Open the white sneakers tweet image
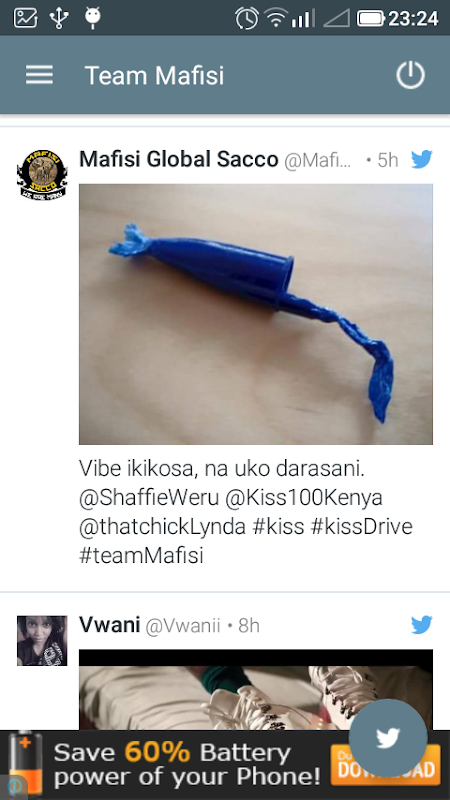Screen dimensions: 450x800 coord(256,689)
